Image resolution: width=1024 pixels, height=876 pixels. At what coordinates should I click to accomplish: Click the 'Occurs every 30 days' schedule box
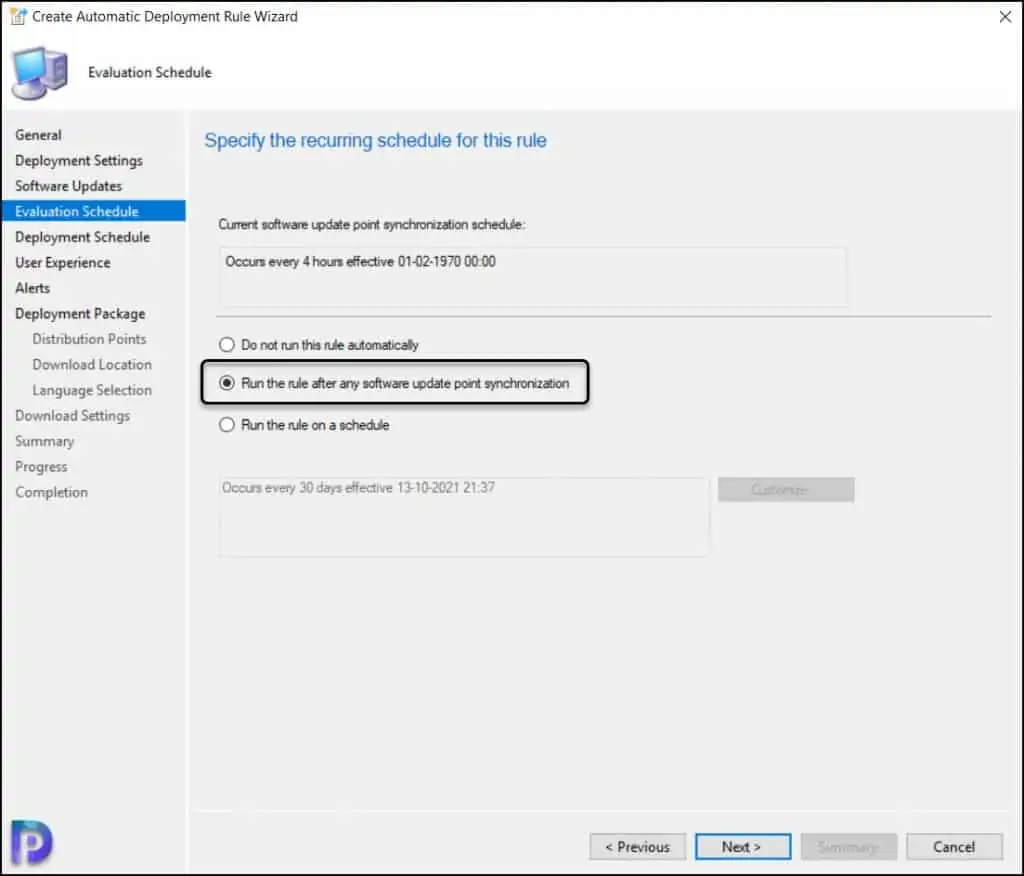tap(464, 517)
